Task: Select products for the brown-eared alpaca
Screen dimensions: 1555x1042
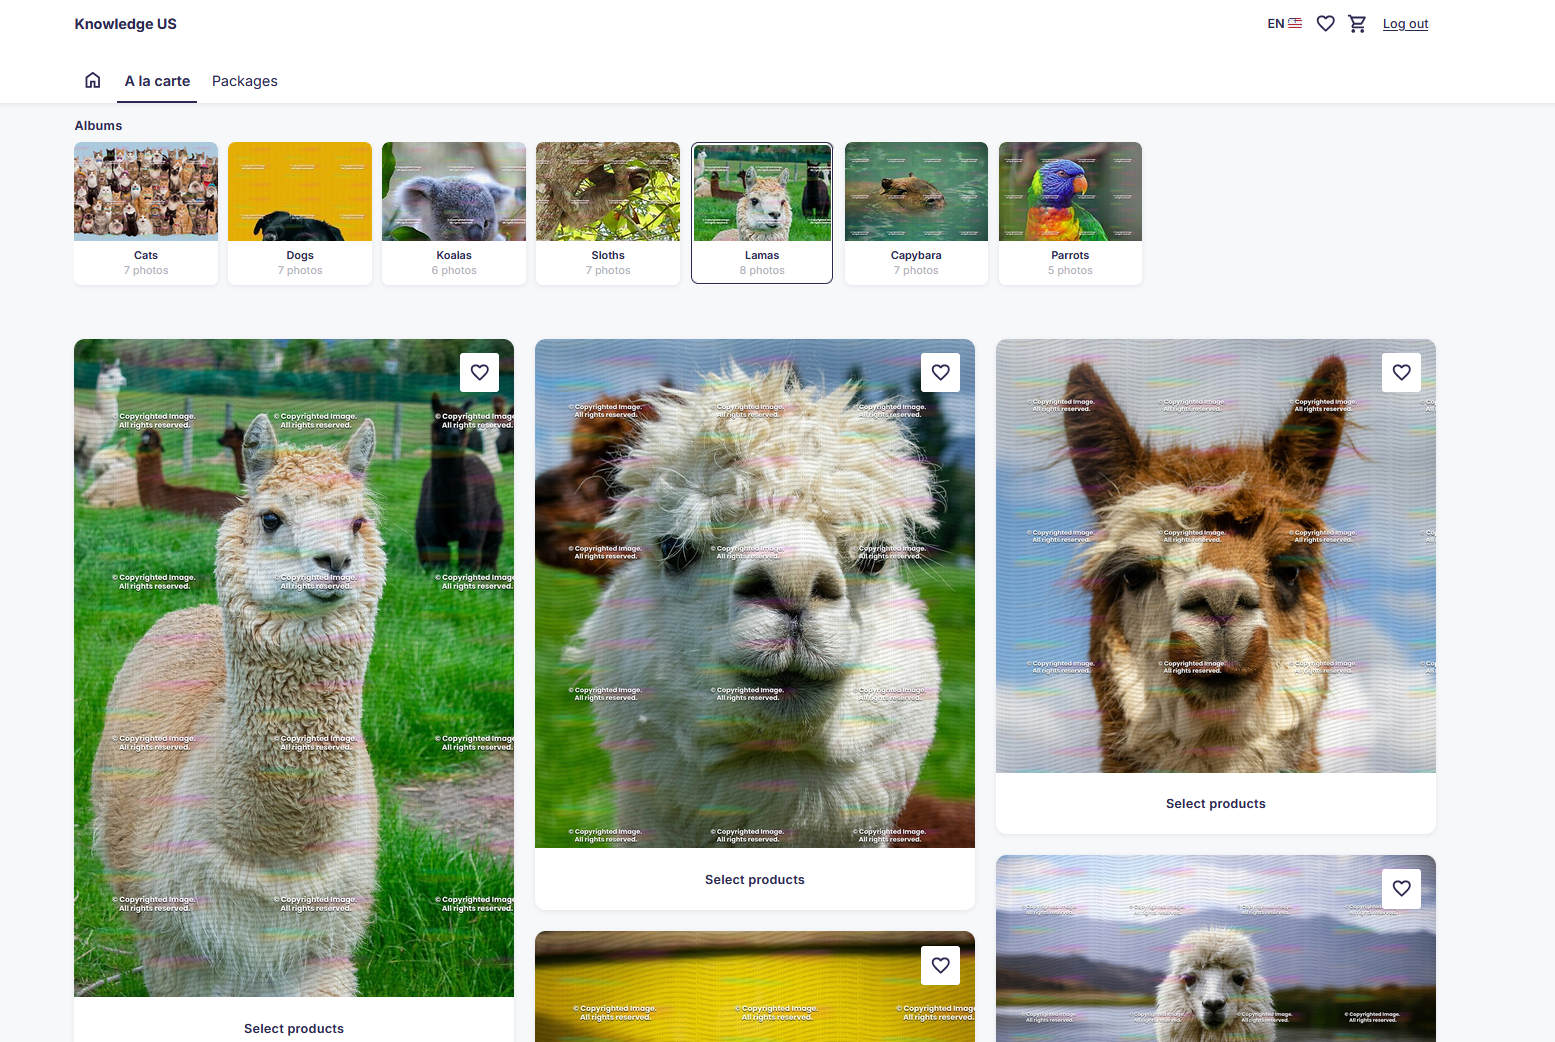Action: (x=1216, y=803)
